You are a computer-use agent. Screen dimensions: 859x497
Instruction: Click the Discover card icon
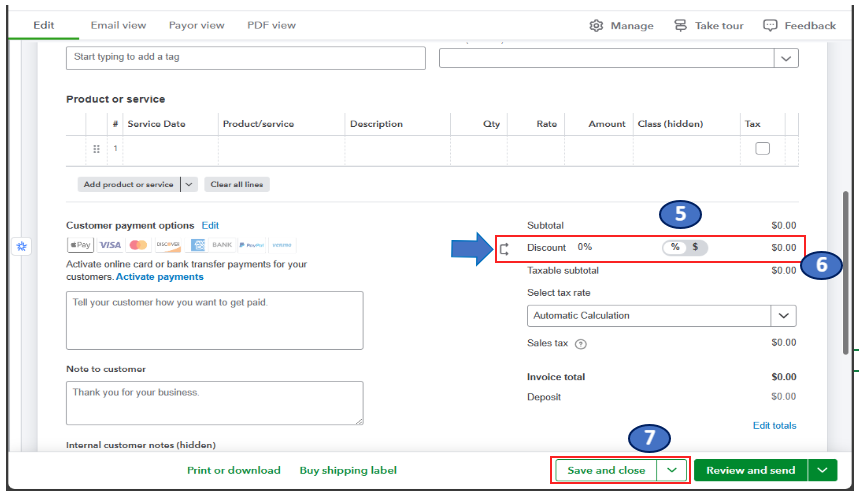168,245
